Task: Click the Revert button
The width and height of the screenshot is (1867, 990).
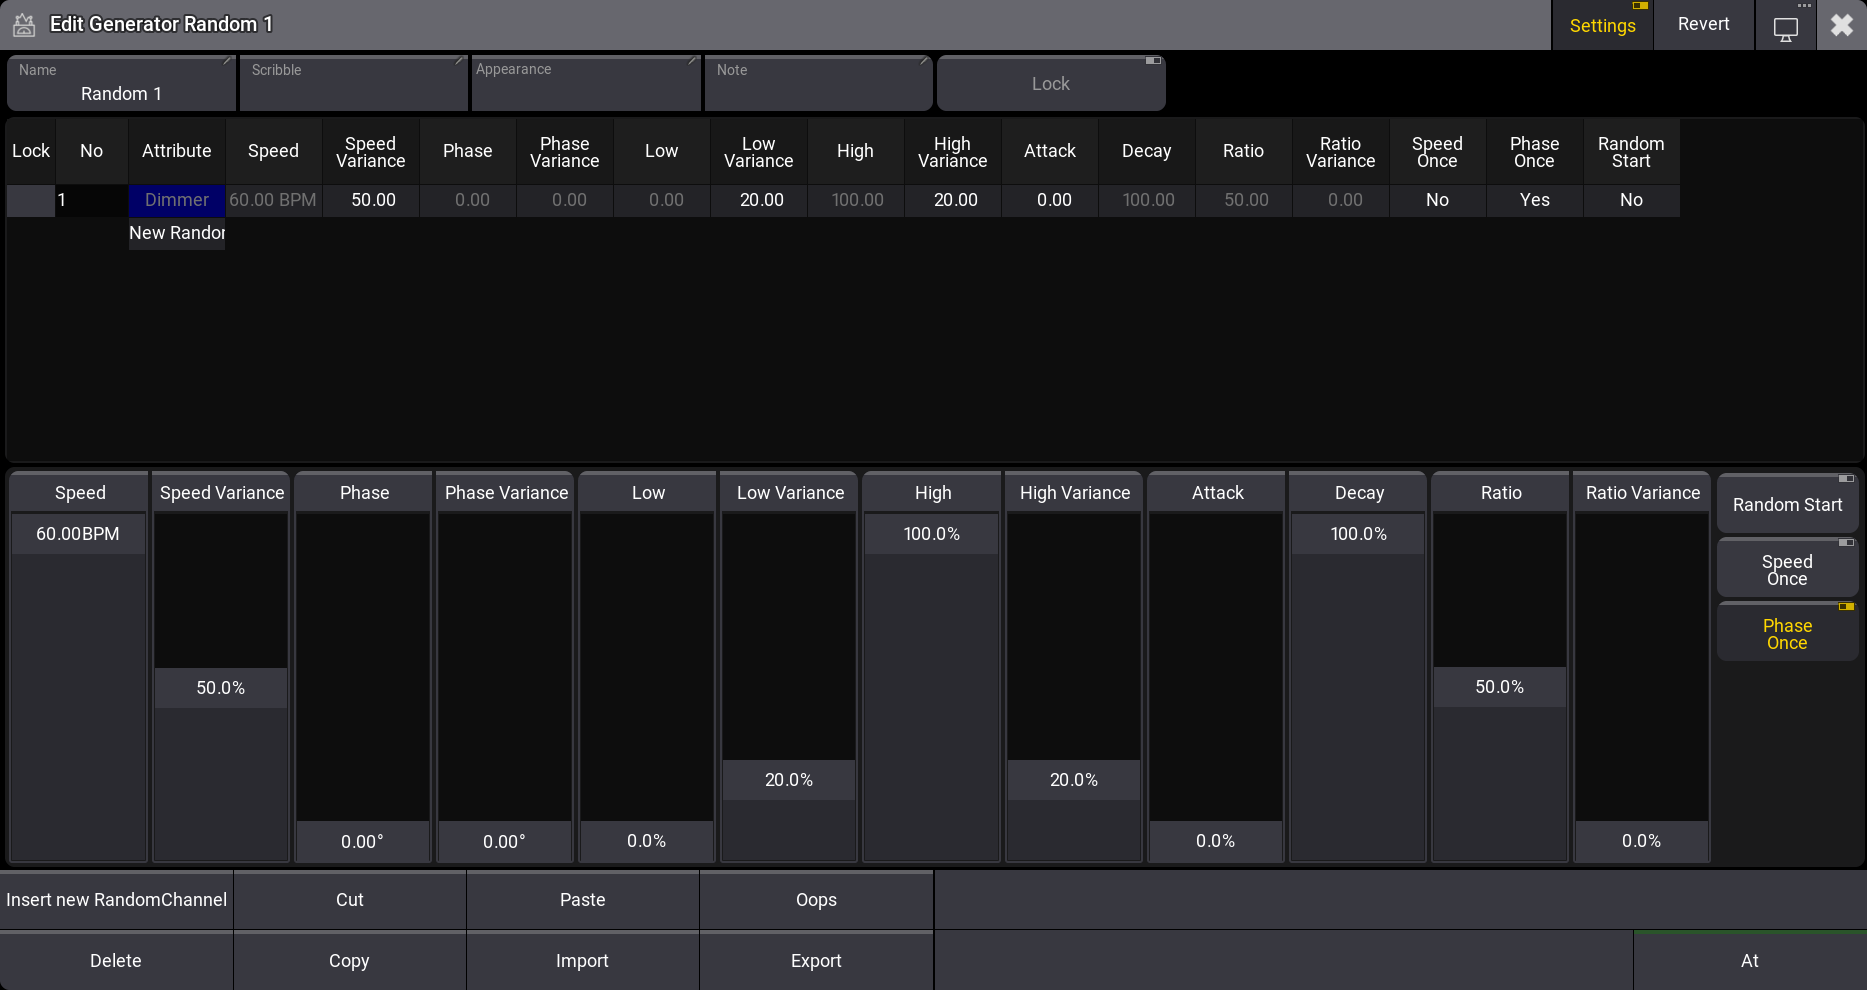Action: 1703,25
